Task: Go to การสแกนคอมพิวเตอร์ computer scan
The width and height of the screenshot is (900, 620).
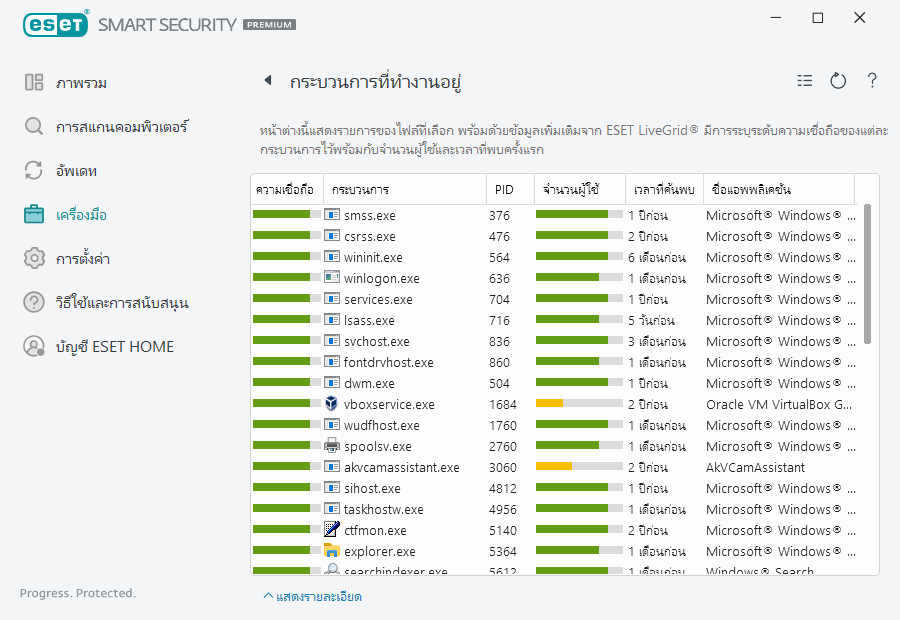Action: click(121, 127)
